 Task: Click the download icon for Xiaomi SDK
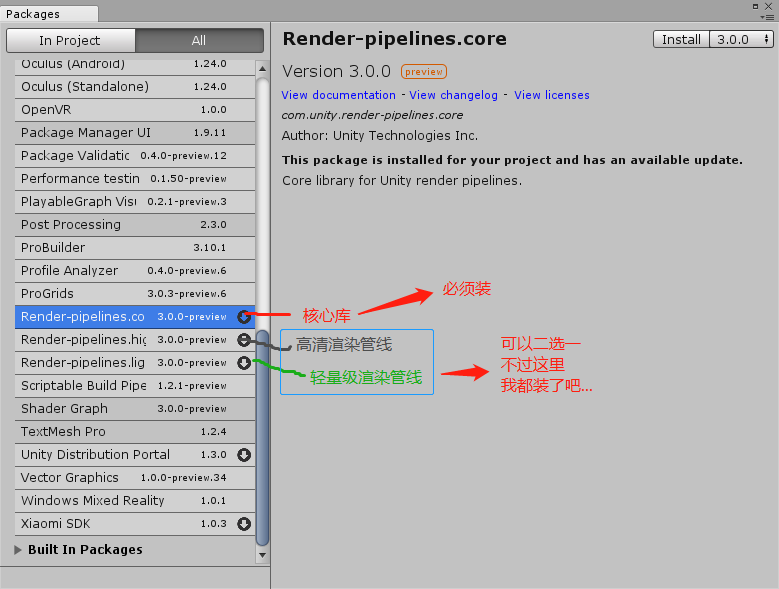244,524
